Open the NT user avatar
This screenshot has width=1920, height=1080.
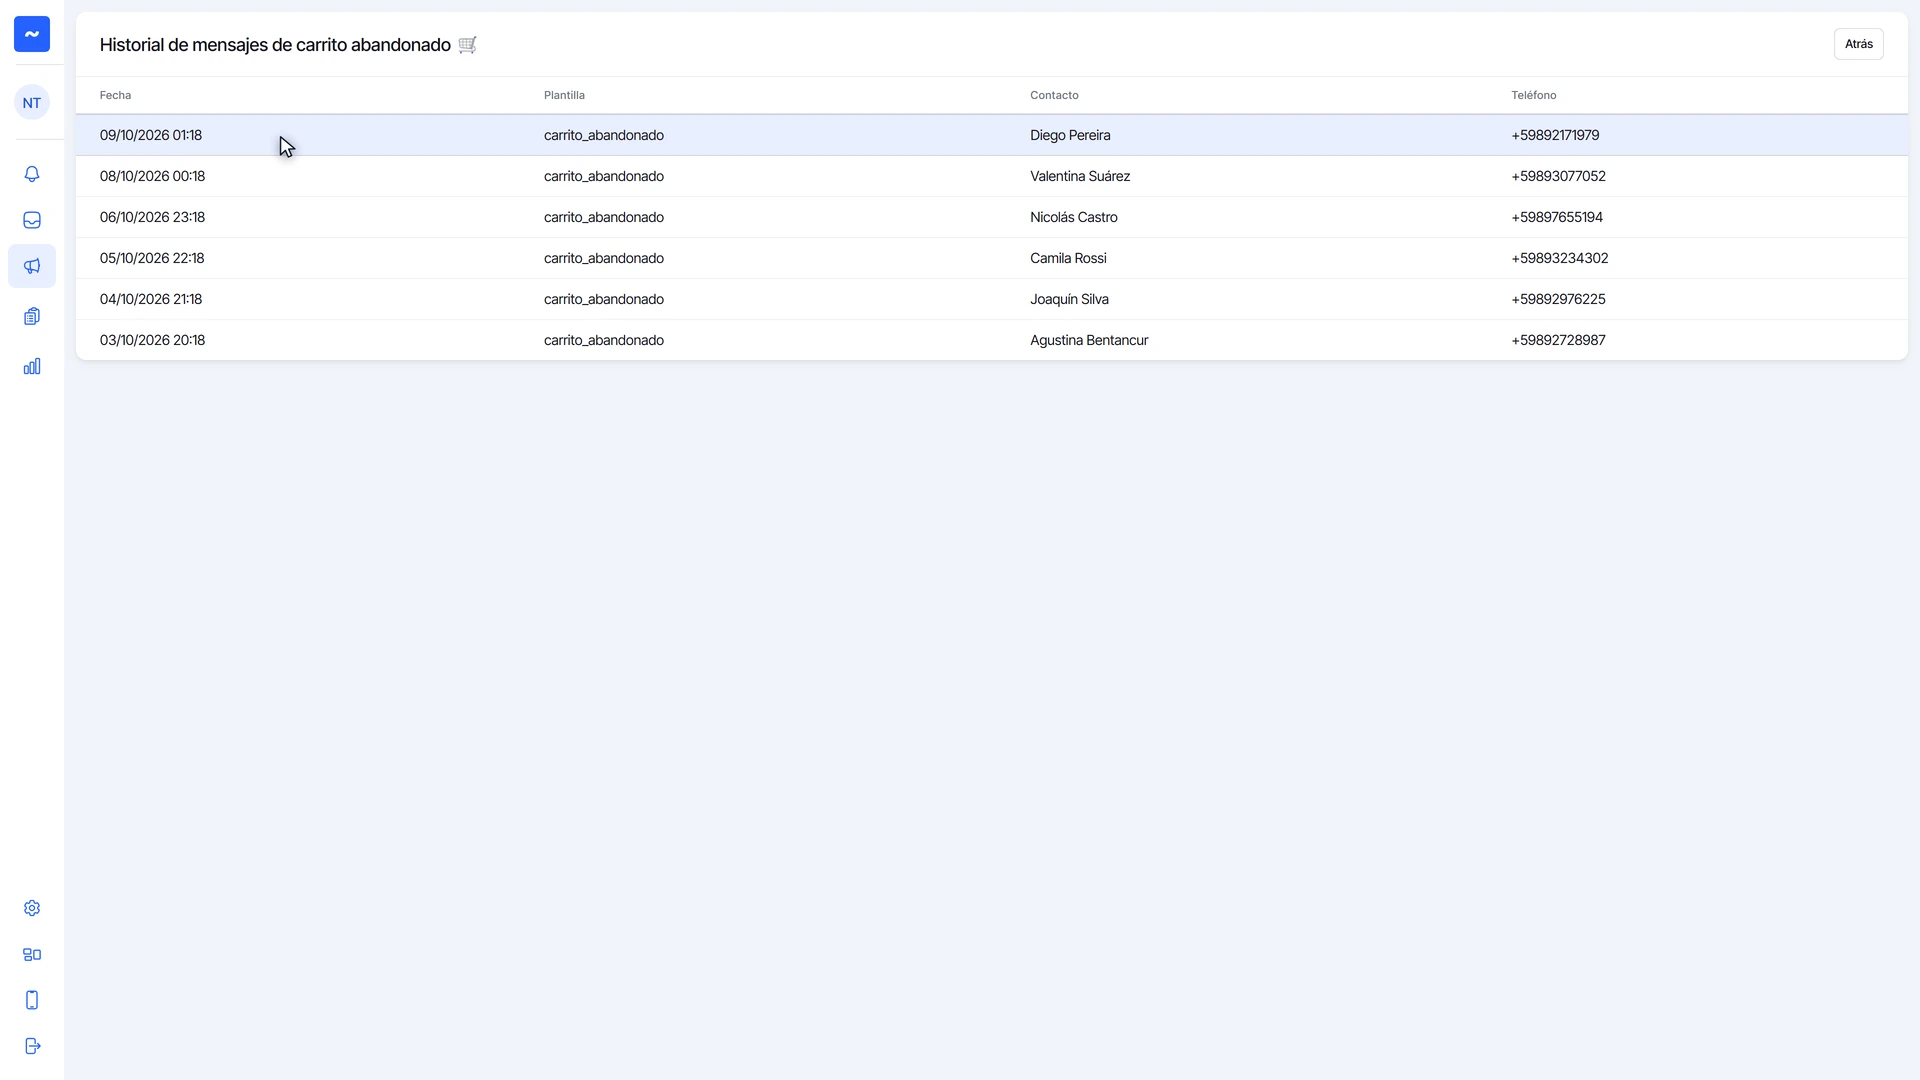tap(32, 102)
